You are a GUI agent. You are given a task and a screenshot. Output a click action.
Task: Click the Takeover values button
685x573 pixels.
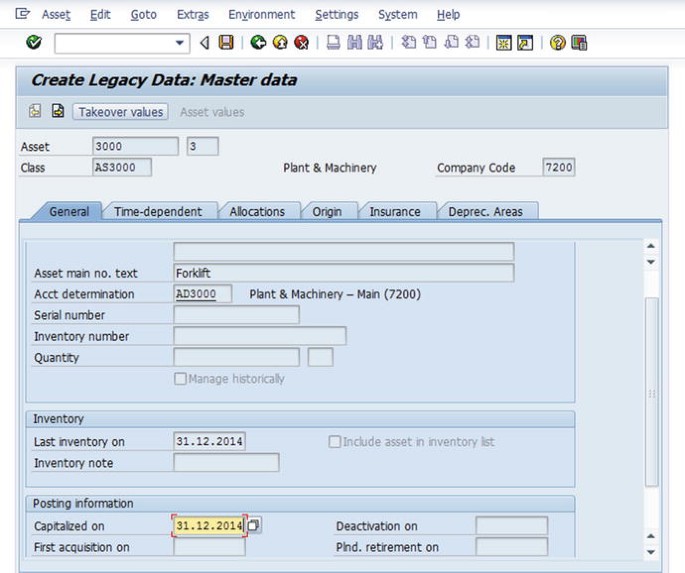pyautogui.click(x=121, y=112)
